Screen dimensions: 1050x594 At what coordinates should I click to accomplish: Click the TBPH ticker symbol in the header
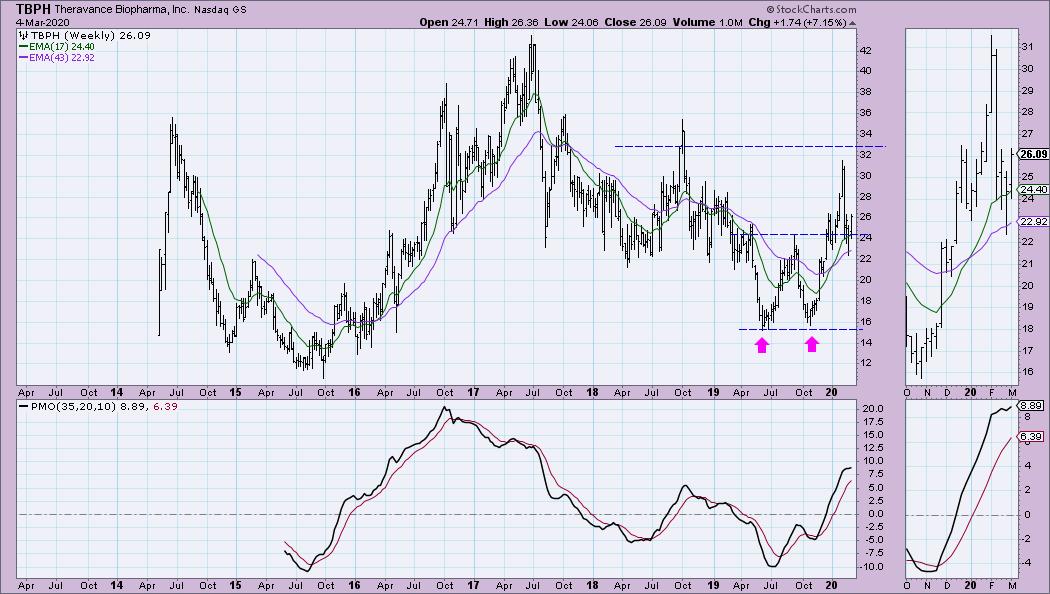pyautogui.click(x=33, y=9)
